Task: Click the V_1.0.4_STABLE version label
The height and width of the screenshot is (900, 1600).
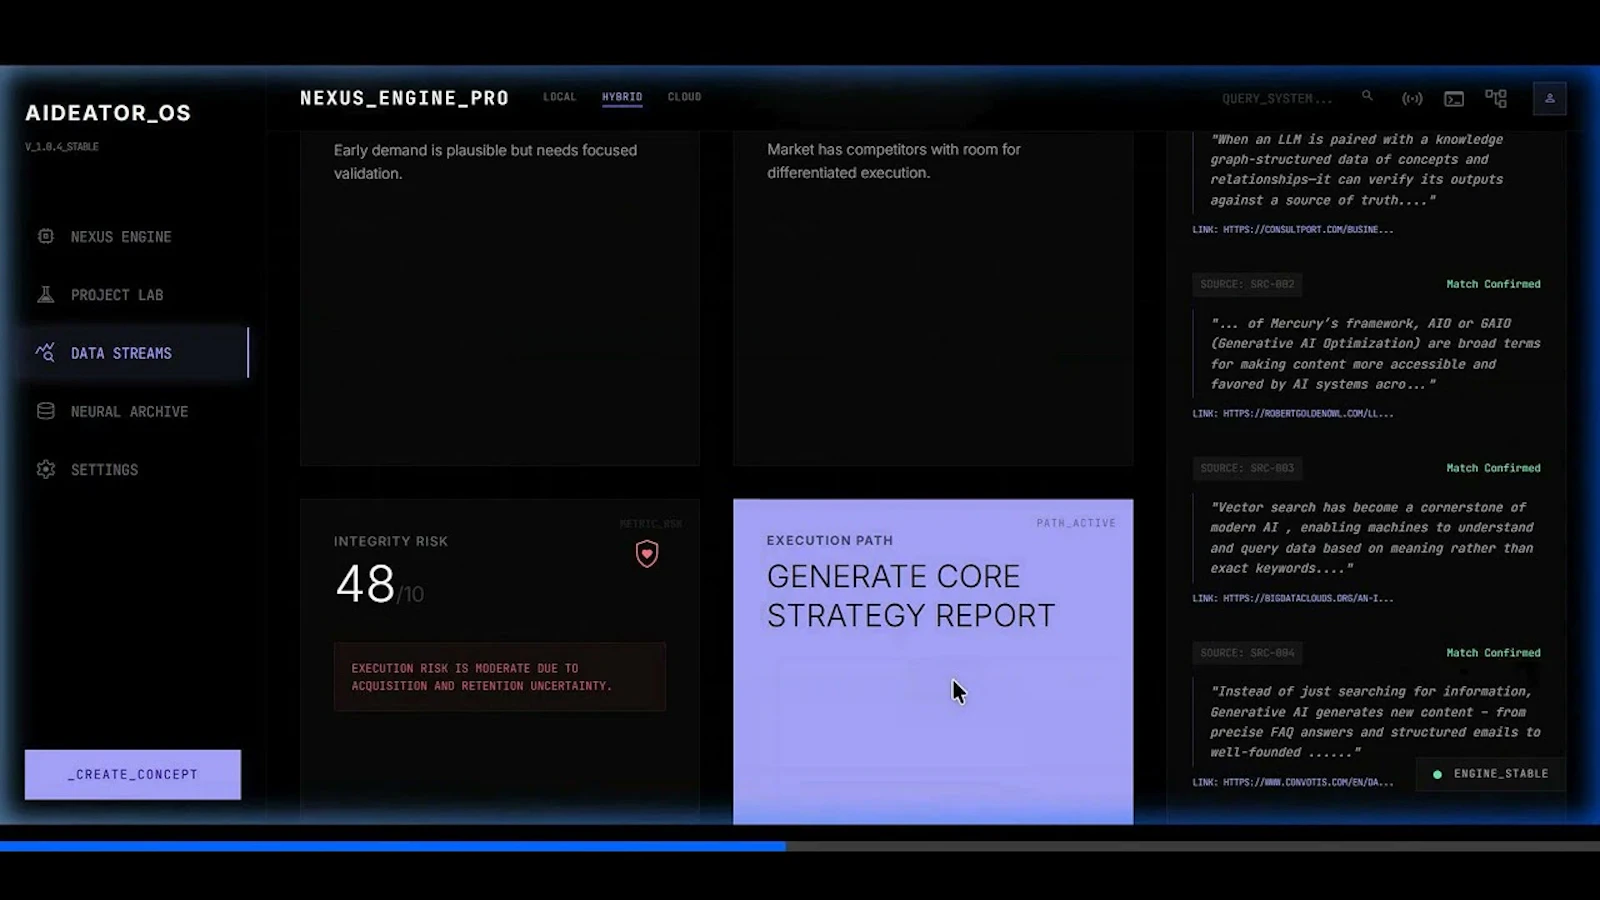Action: [x=62, y=147]
